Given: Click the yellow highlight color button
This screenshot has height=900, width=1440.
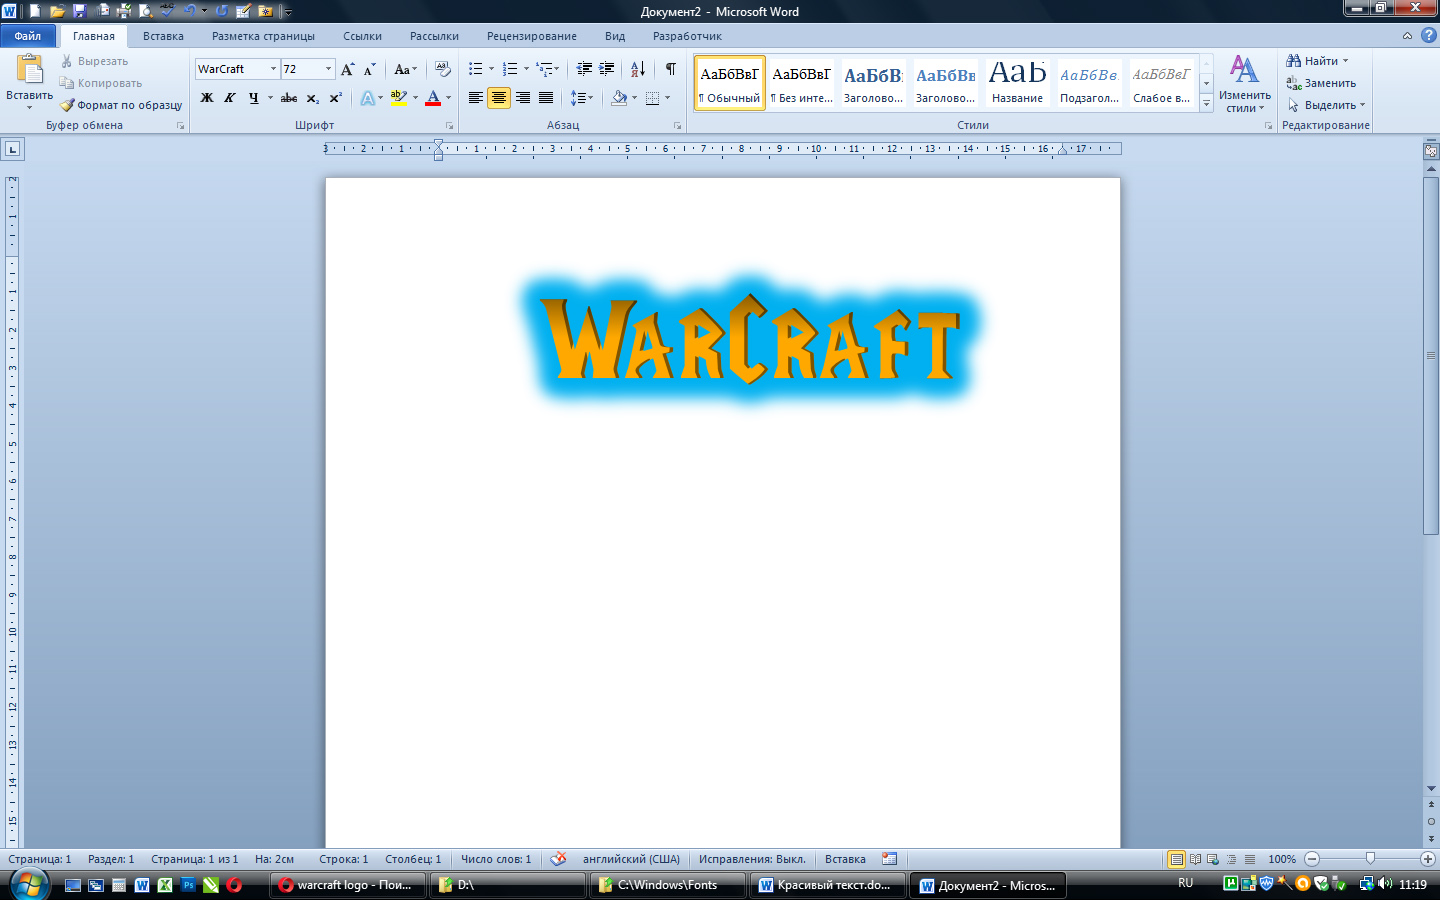Looking at the screenshot, I should [399, 98].
